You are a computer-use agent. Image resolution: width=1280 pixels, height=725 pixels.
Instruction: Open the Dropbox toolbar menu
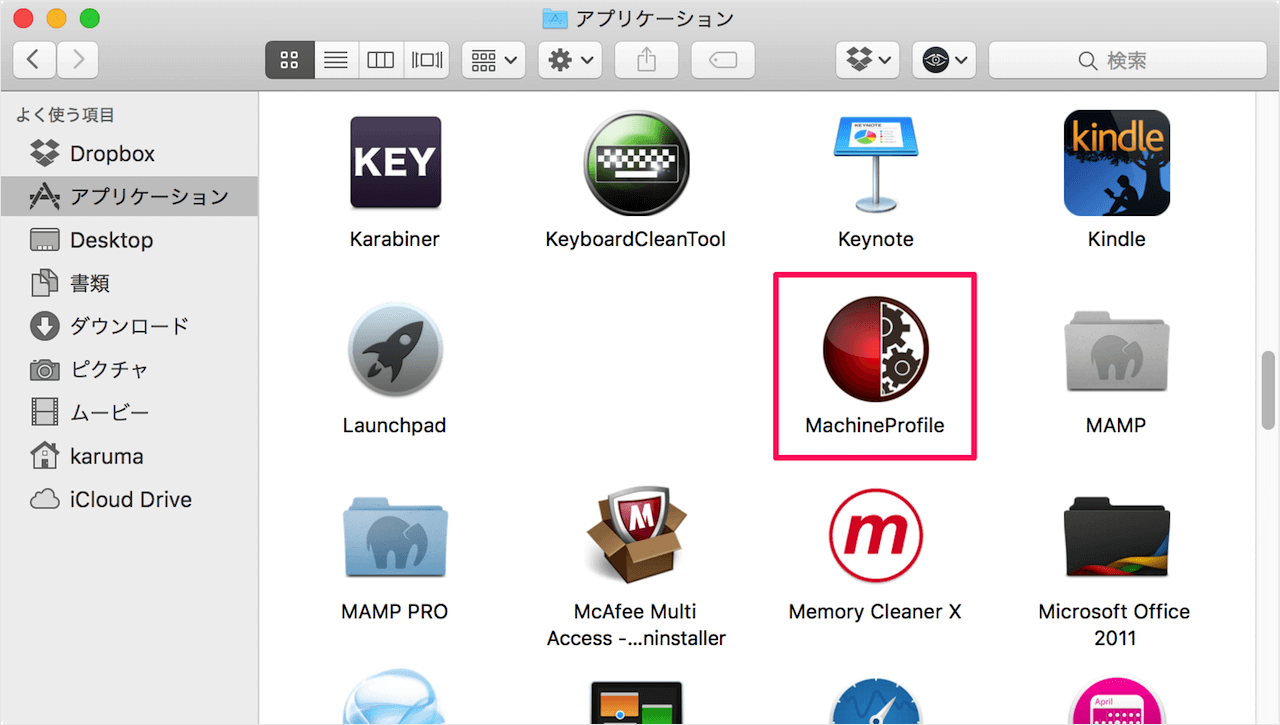(x=866, y=59)
